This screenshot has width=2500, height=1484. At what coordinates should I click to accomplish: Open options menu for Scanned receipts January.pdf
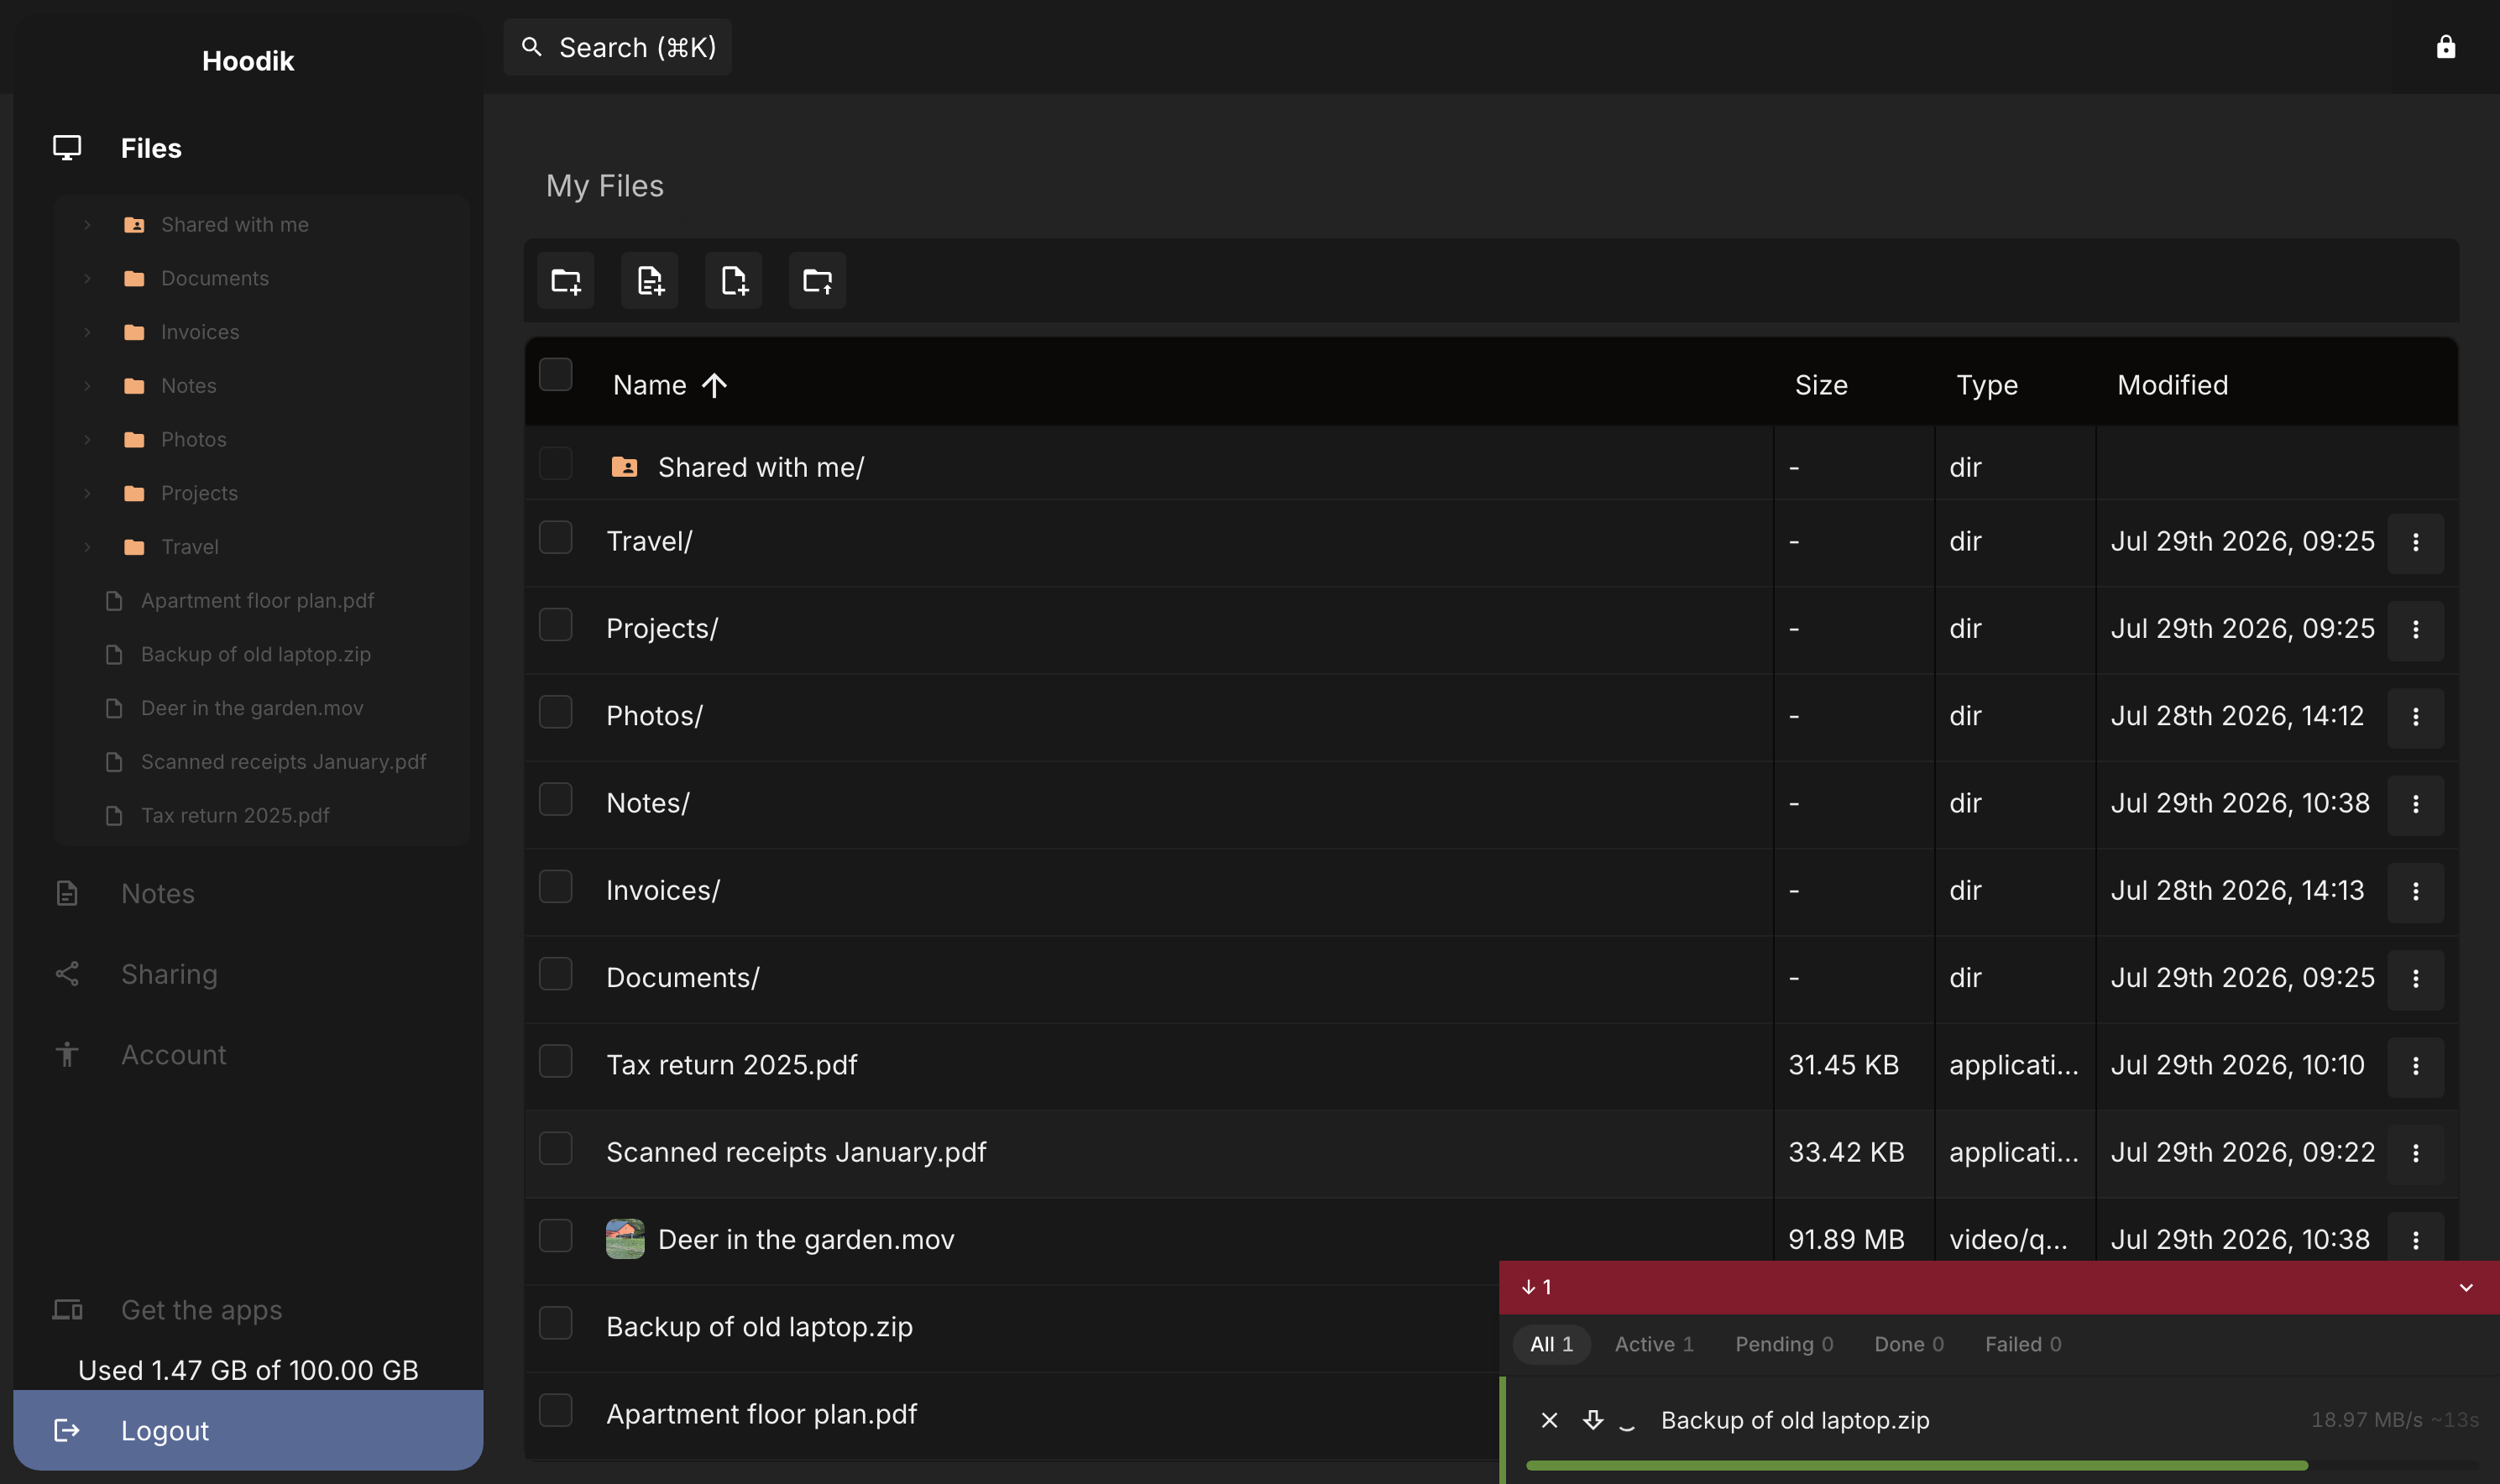click(x=2416, y=1153)
